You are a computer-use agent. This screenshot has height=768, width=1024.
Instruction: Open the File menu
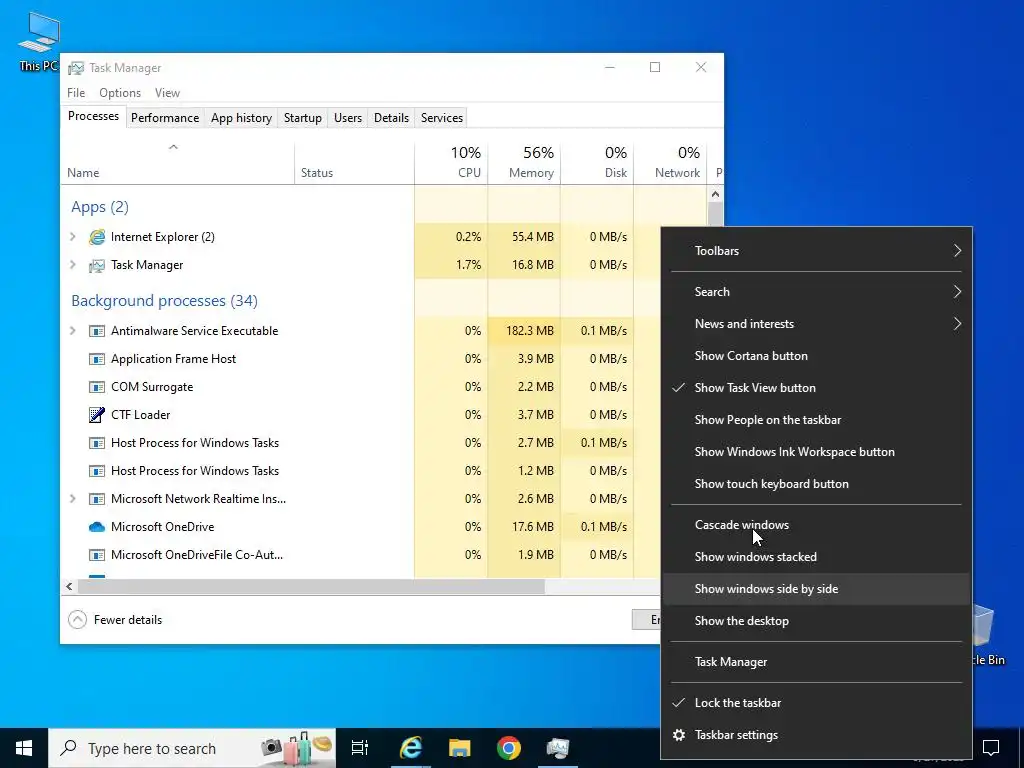click(x=76, y=93)
